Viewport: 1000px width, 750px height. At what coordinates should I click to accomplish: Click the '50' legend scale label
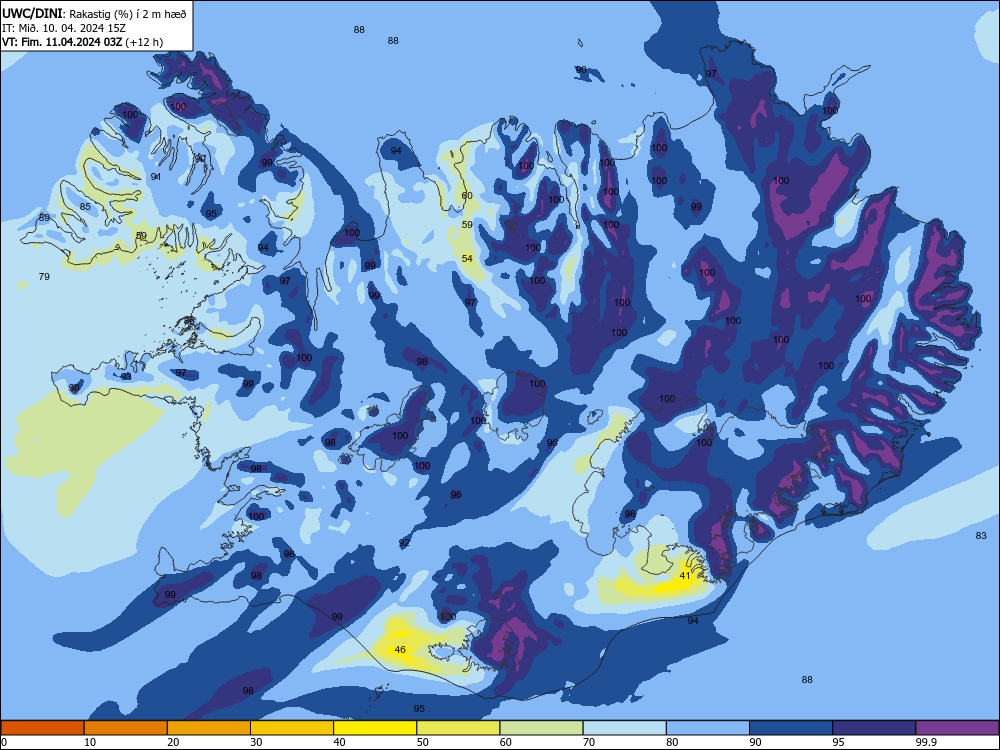click(x=423, y=742)
